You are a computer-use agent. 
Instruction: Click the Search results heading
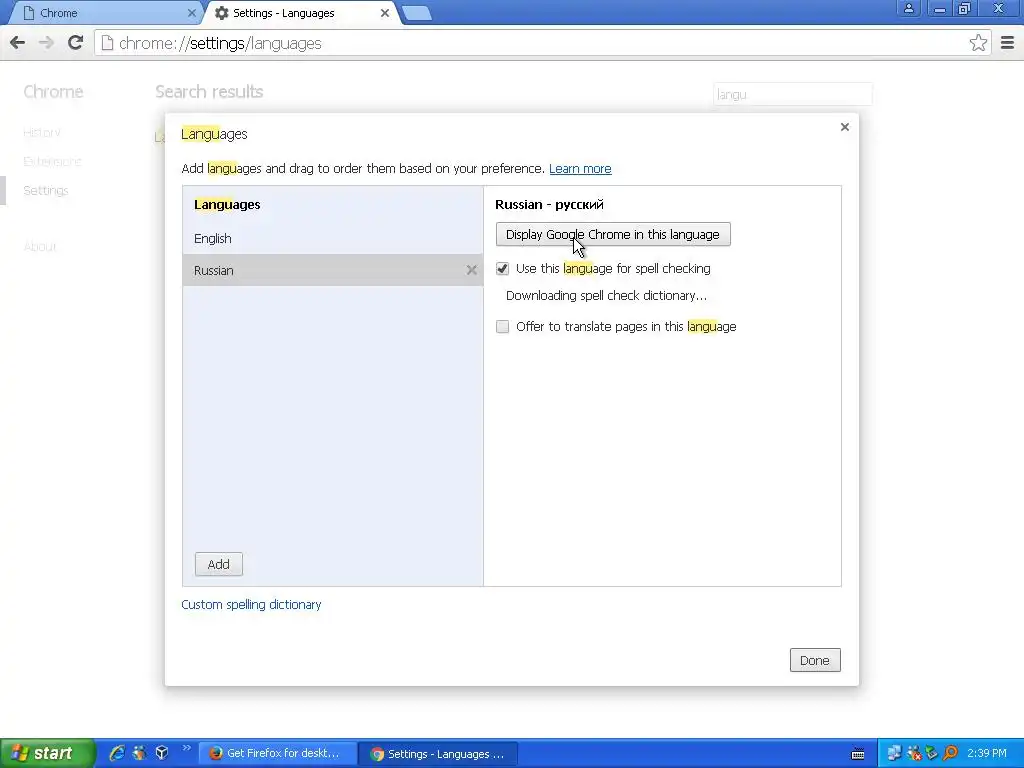(x=209, y=92)
